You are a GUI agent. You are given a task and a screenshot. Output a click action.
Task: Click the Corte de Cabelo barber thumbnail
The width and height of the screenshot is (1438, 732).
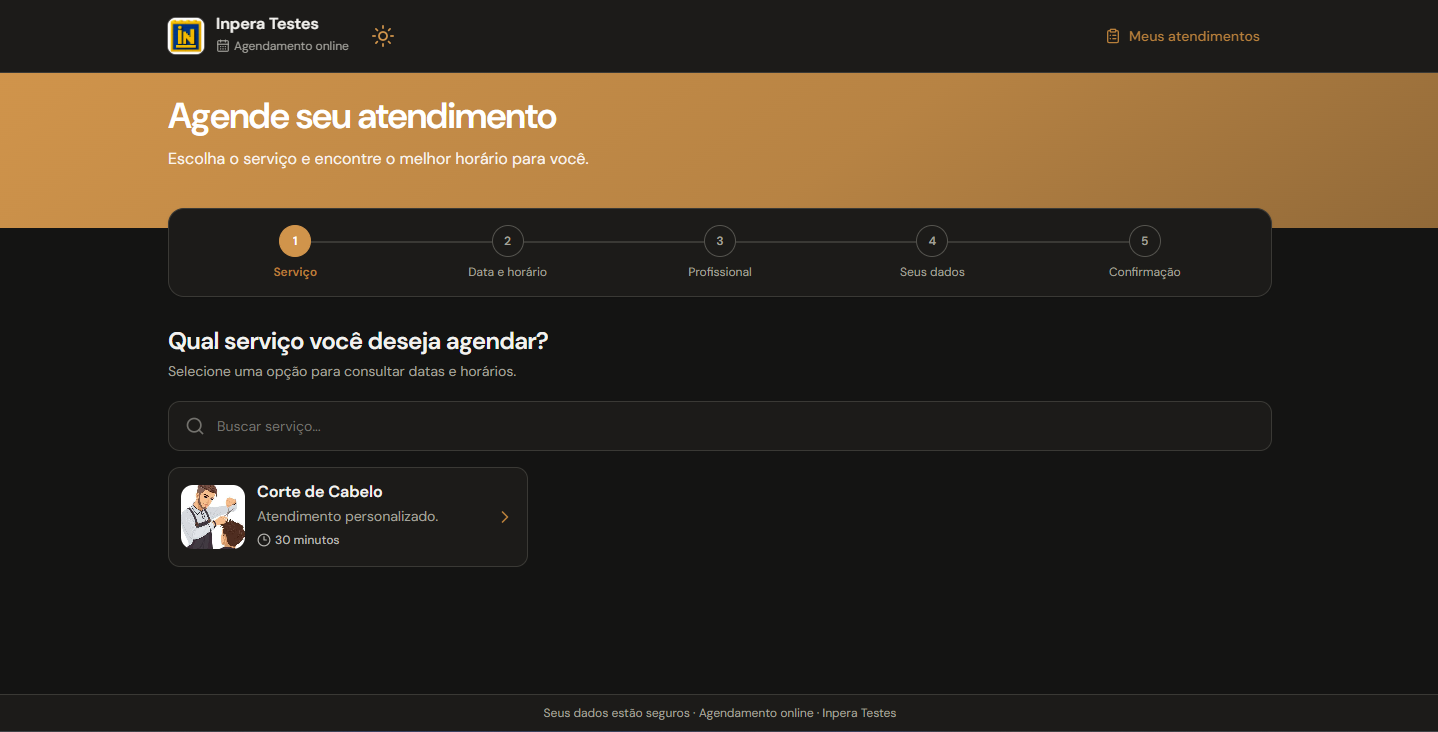[213, 517]
